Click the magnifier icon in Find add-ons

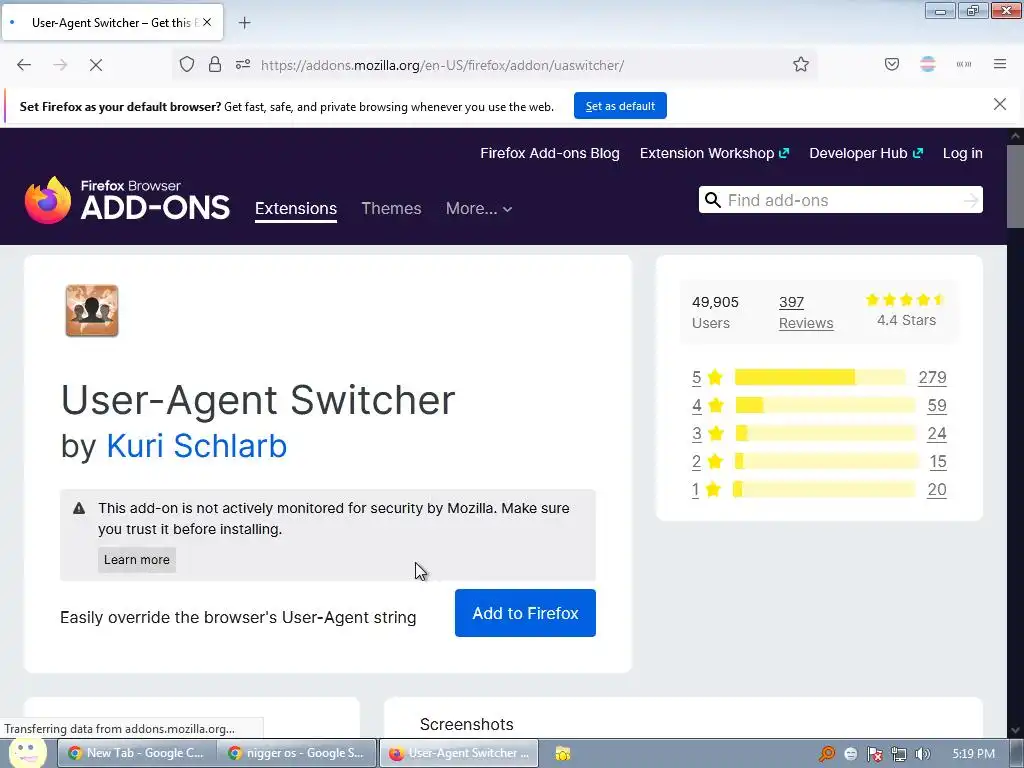click(x=713, y=200)
